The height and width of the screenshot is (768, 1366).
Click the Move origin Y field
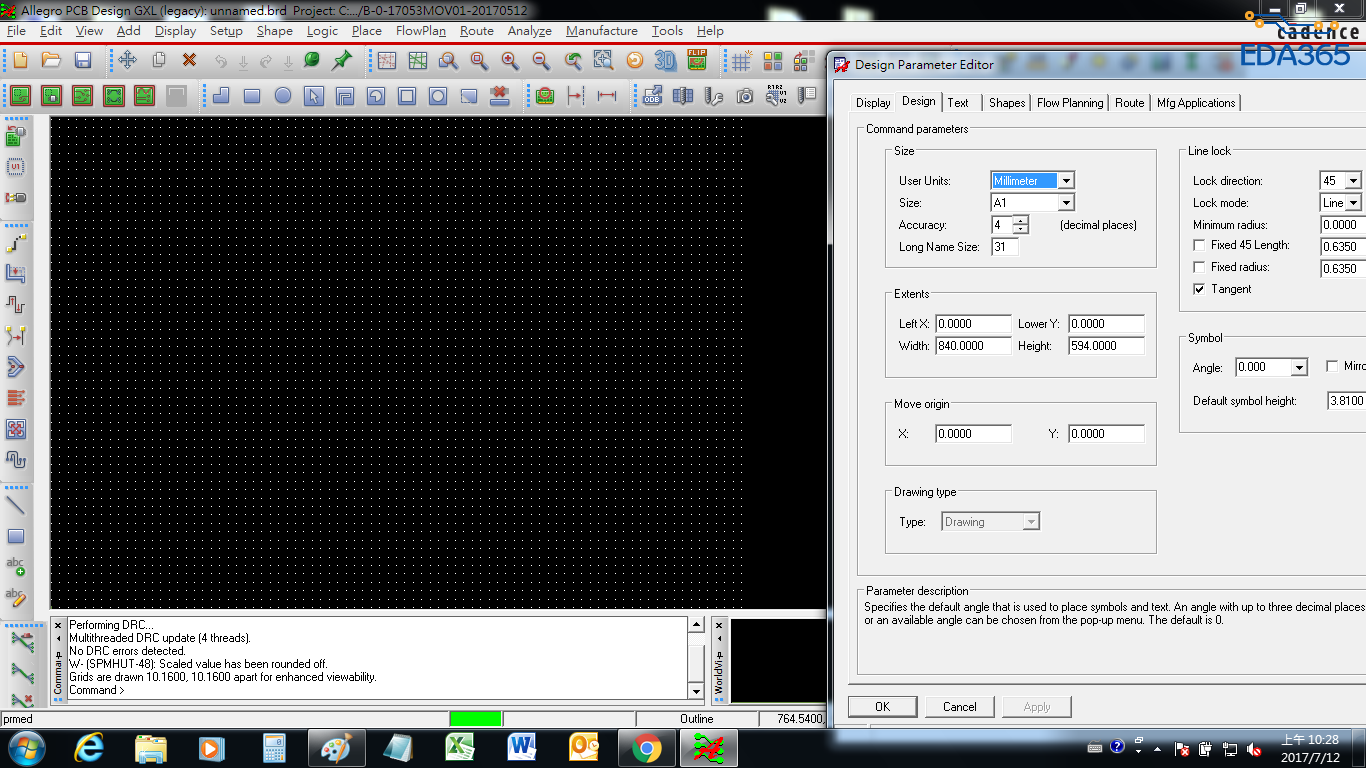click(1107, 434)
